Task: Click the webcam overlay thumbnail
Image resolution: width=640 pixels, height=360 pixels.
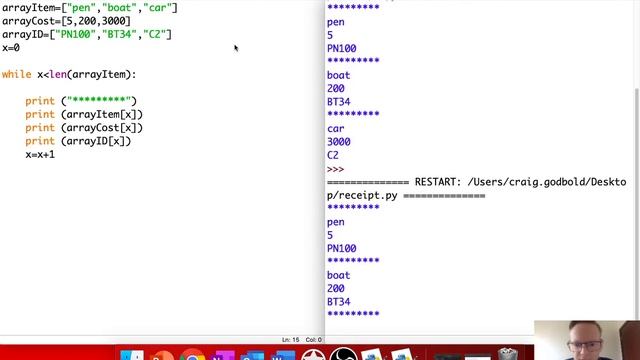Action: click(587, 340)
